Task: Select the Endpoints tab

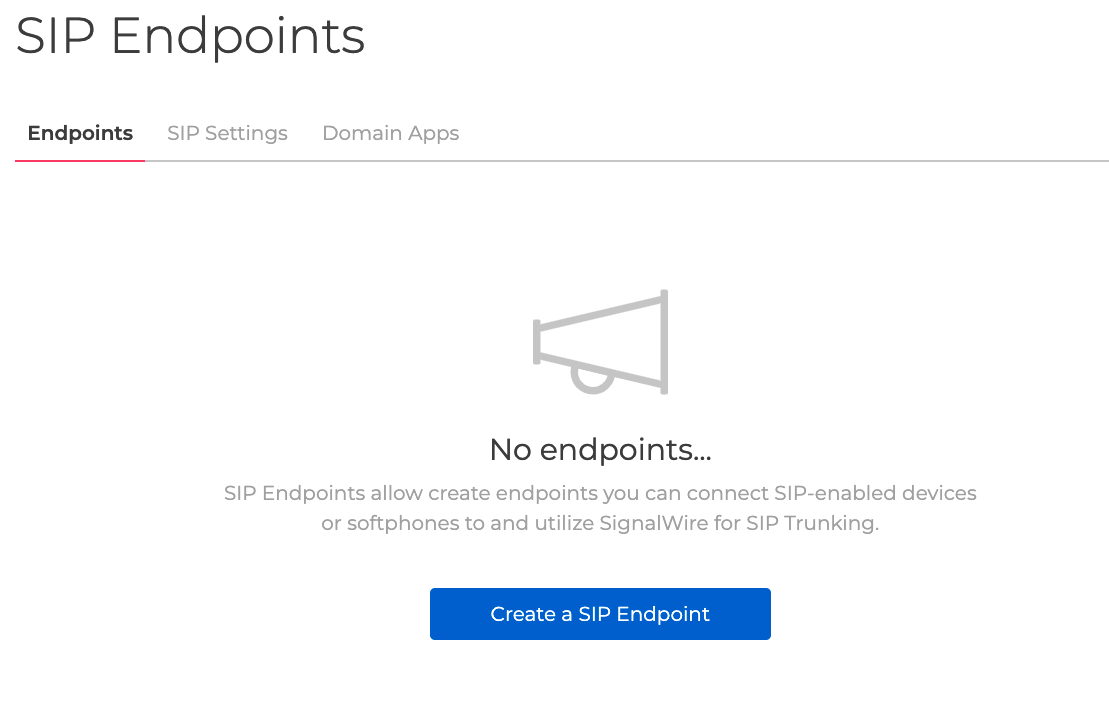Action: (x=80, y=133)
